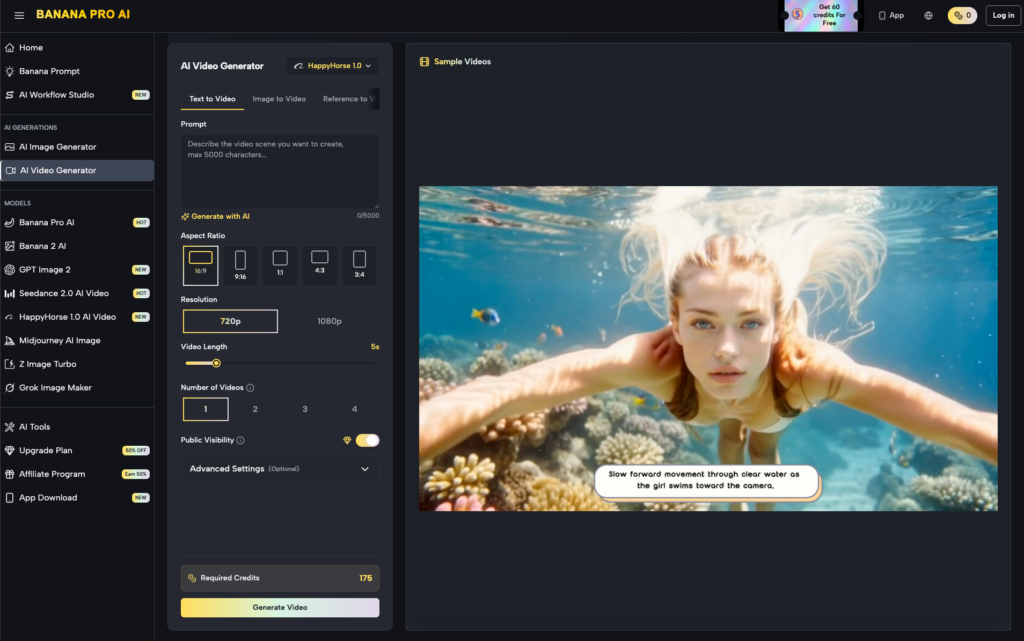
Task: Select 16:9 aspect ratio
Action: point(200,265)
